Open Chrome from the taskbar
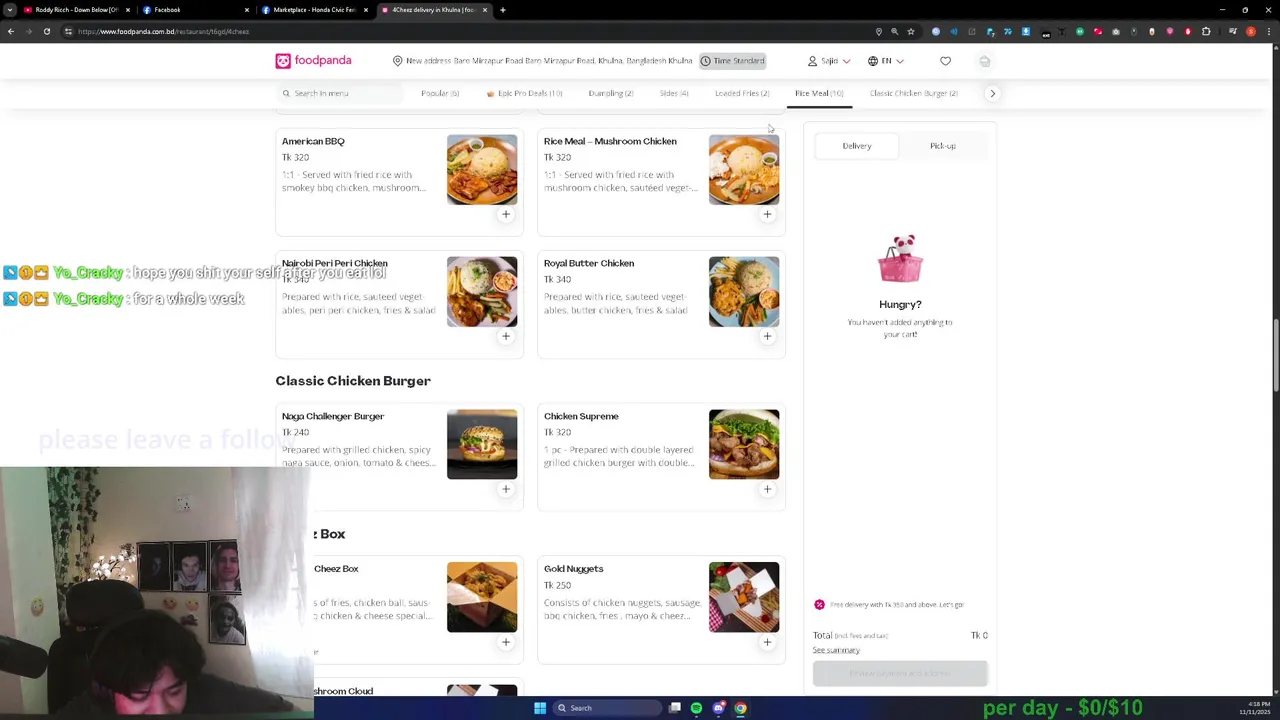1280x720 pixels. 740,708
